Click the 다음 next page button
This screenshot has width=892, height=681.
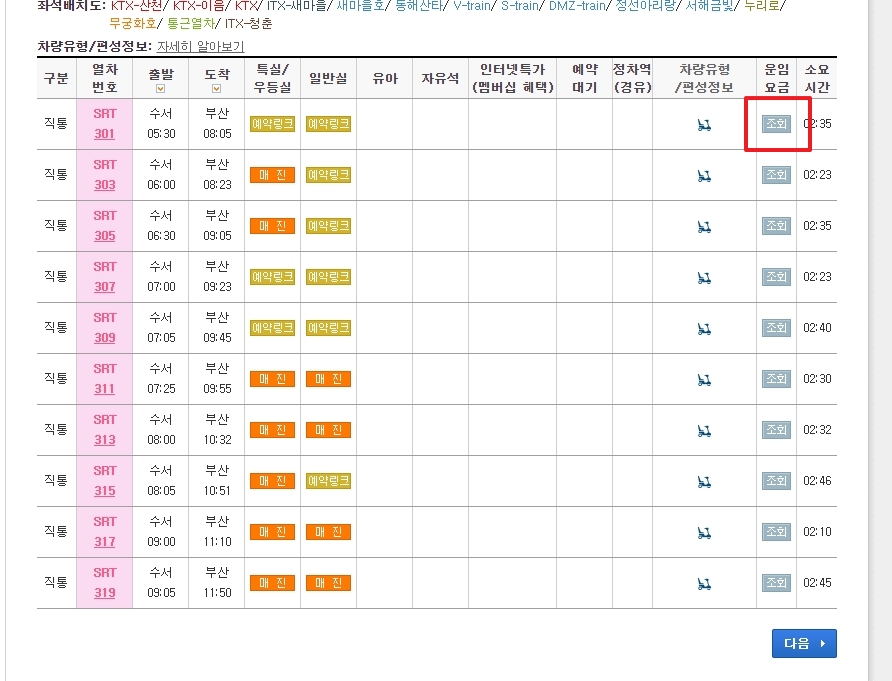[804, 643]
